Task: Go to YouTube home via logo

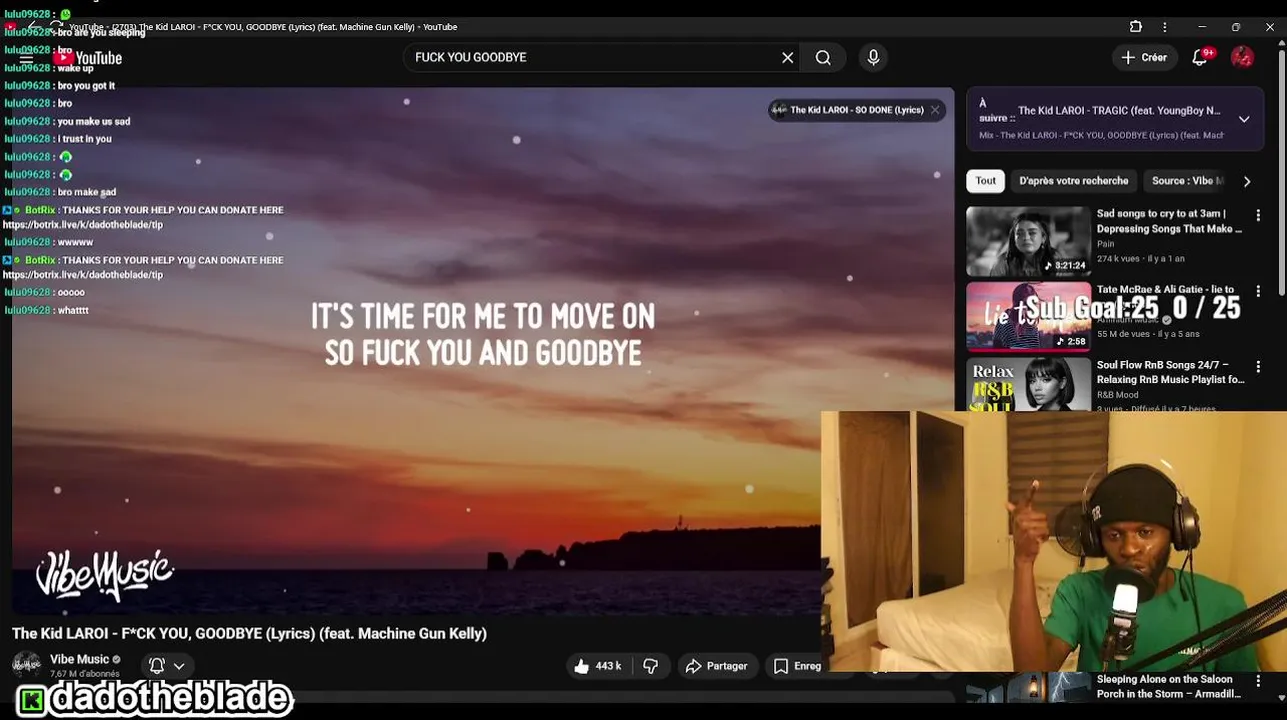Action: (x=88, y=58)
